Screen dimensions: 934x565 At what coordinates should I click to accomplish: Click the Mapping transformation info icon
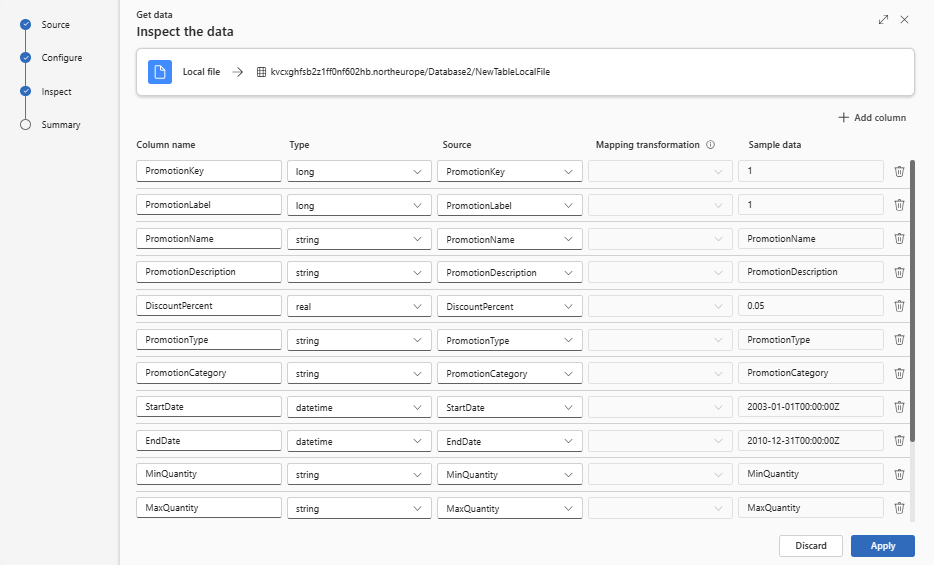click(x=710, y=145)
